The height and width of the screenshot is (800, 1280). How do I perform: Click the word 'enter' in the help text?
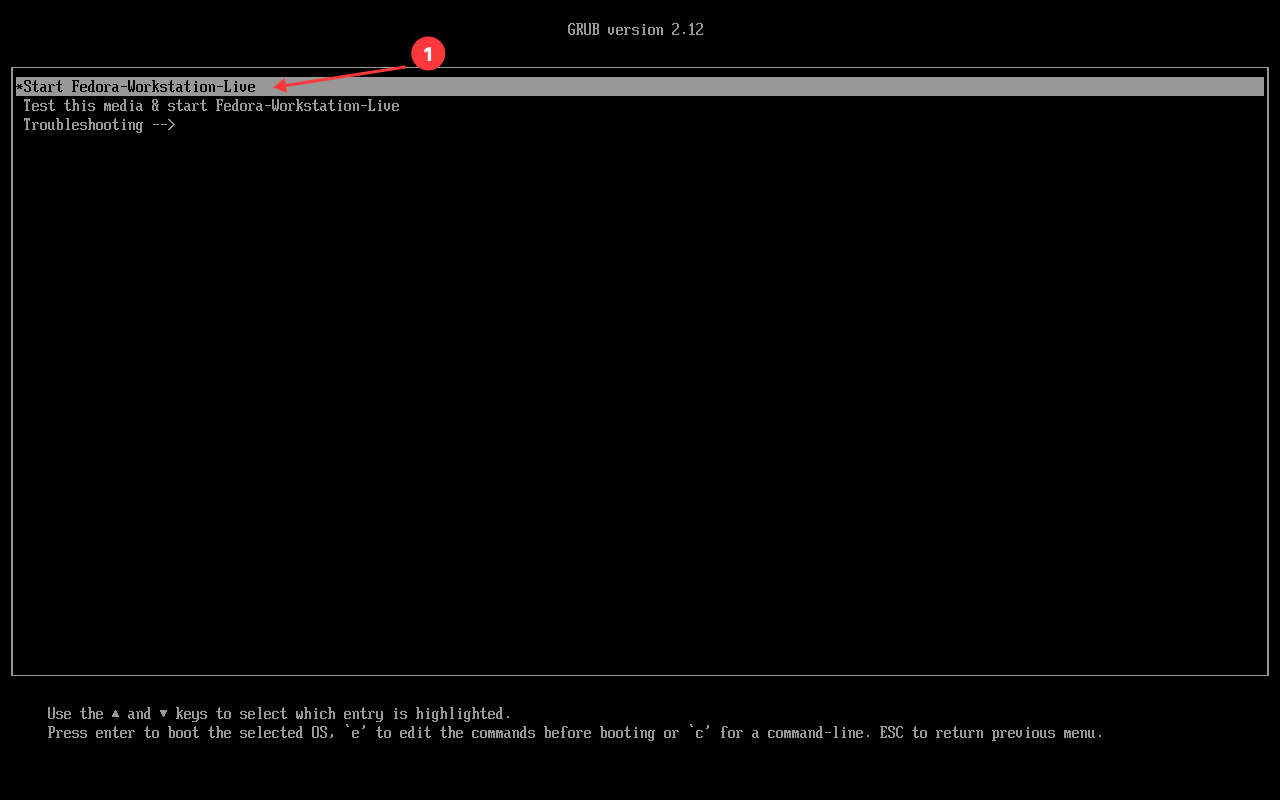(115, 733)
